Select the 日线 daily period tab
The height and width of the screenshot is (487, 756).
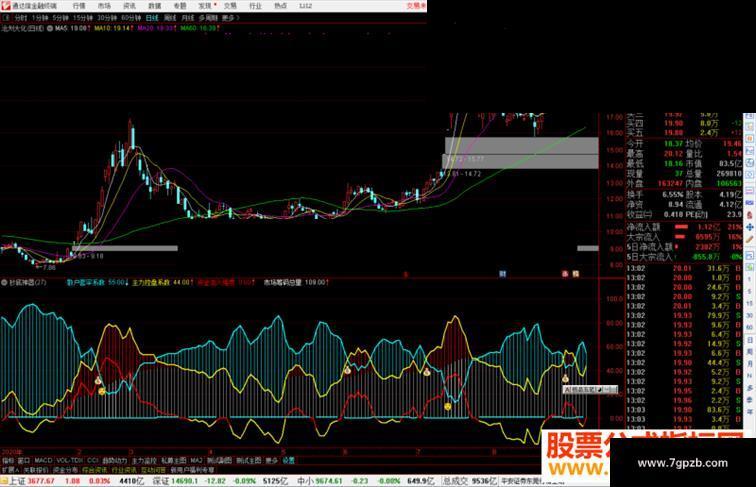click(152, 18)
